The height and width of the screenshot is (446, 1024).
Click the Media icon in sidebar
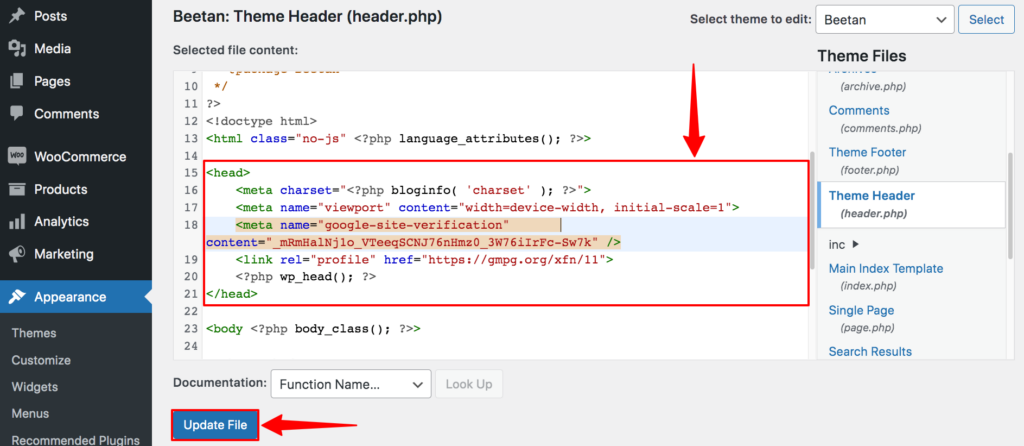17,48
